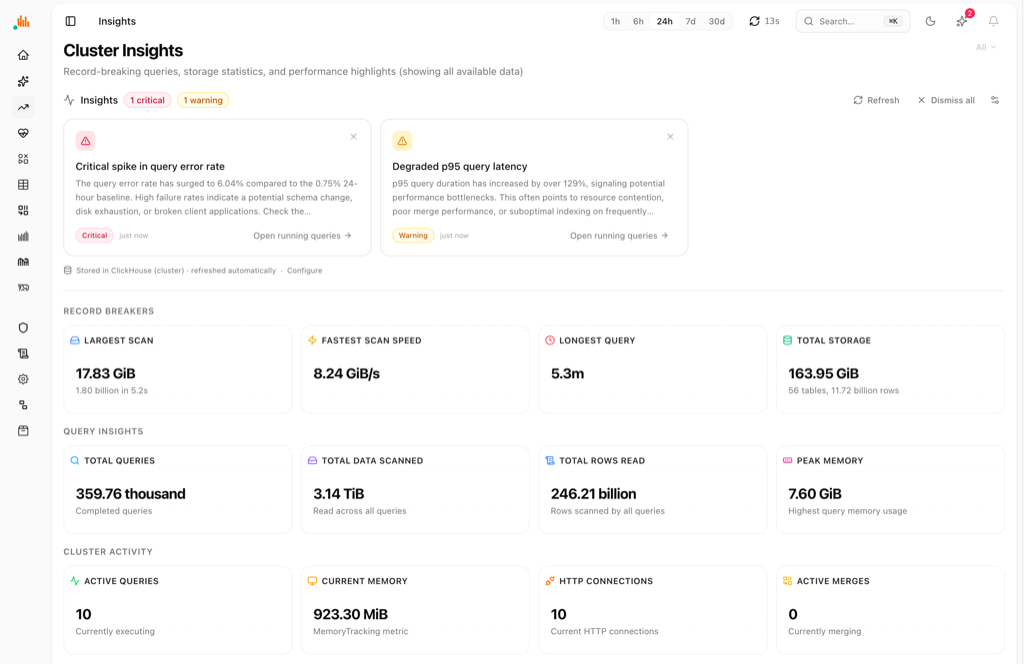Click the red triangle alert icon on the critical card
This screenshot has width=1024, height=664.
point(86,141)
